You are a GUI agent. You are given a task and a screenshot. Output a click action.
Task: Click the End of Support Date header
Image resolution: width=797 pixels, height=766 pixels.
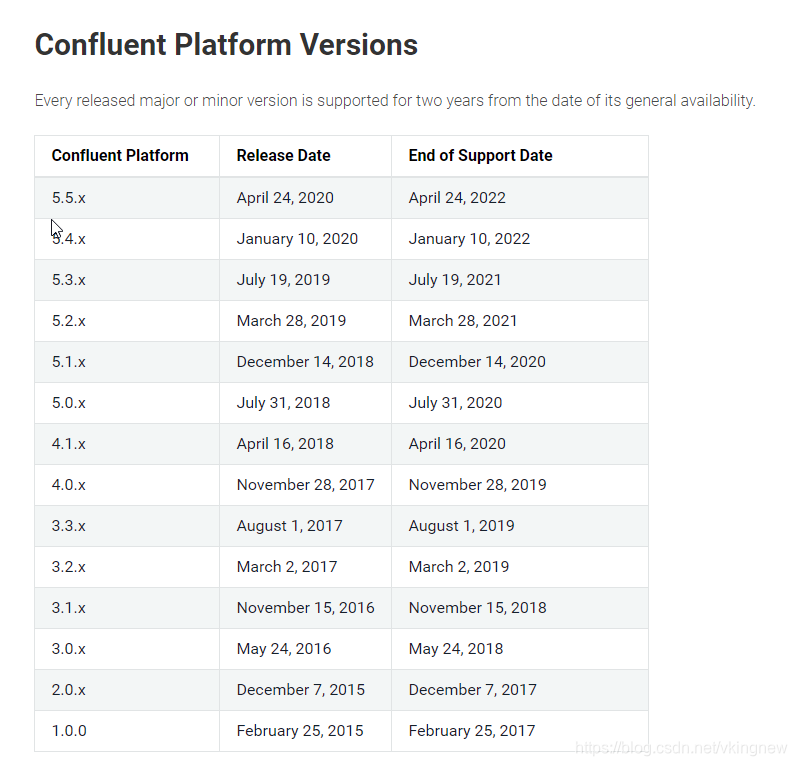click(480, 155)
